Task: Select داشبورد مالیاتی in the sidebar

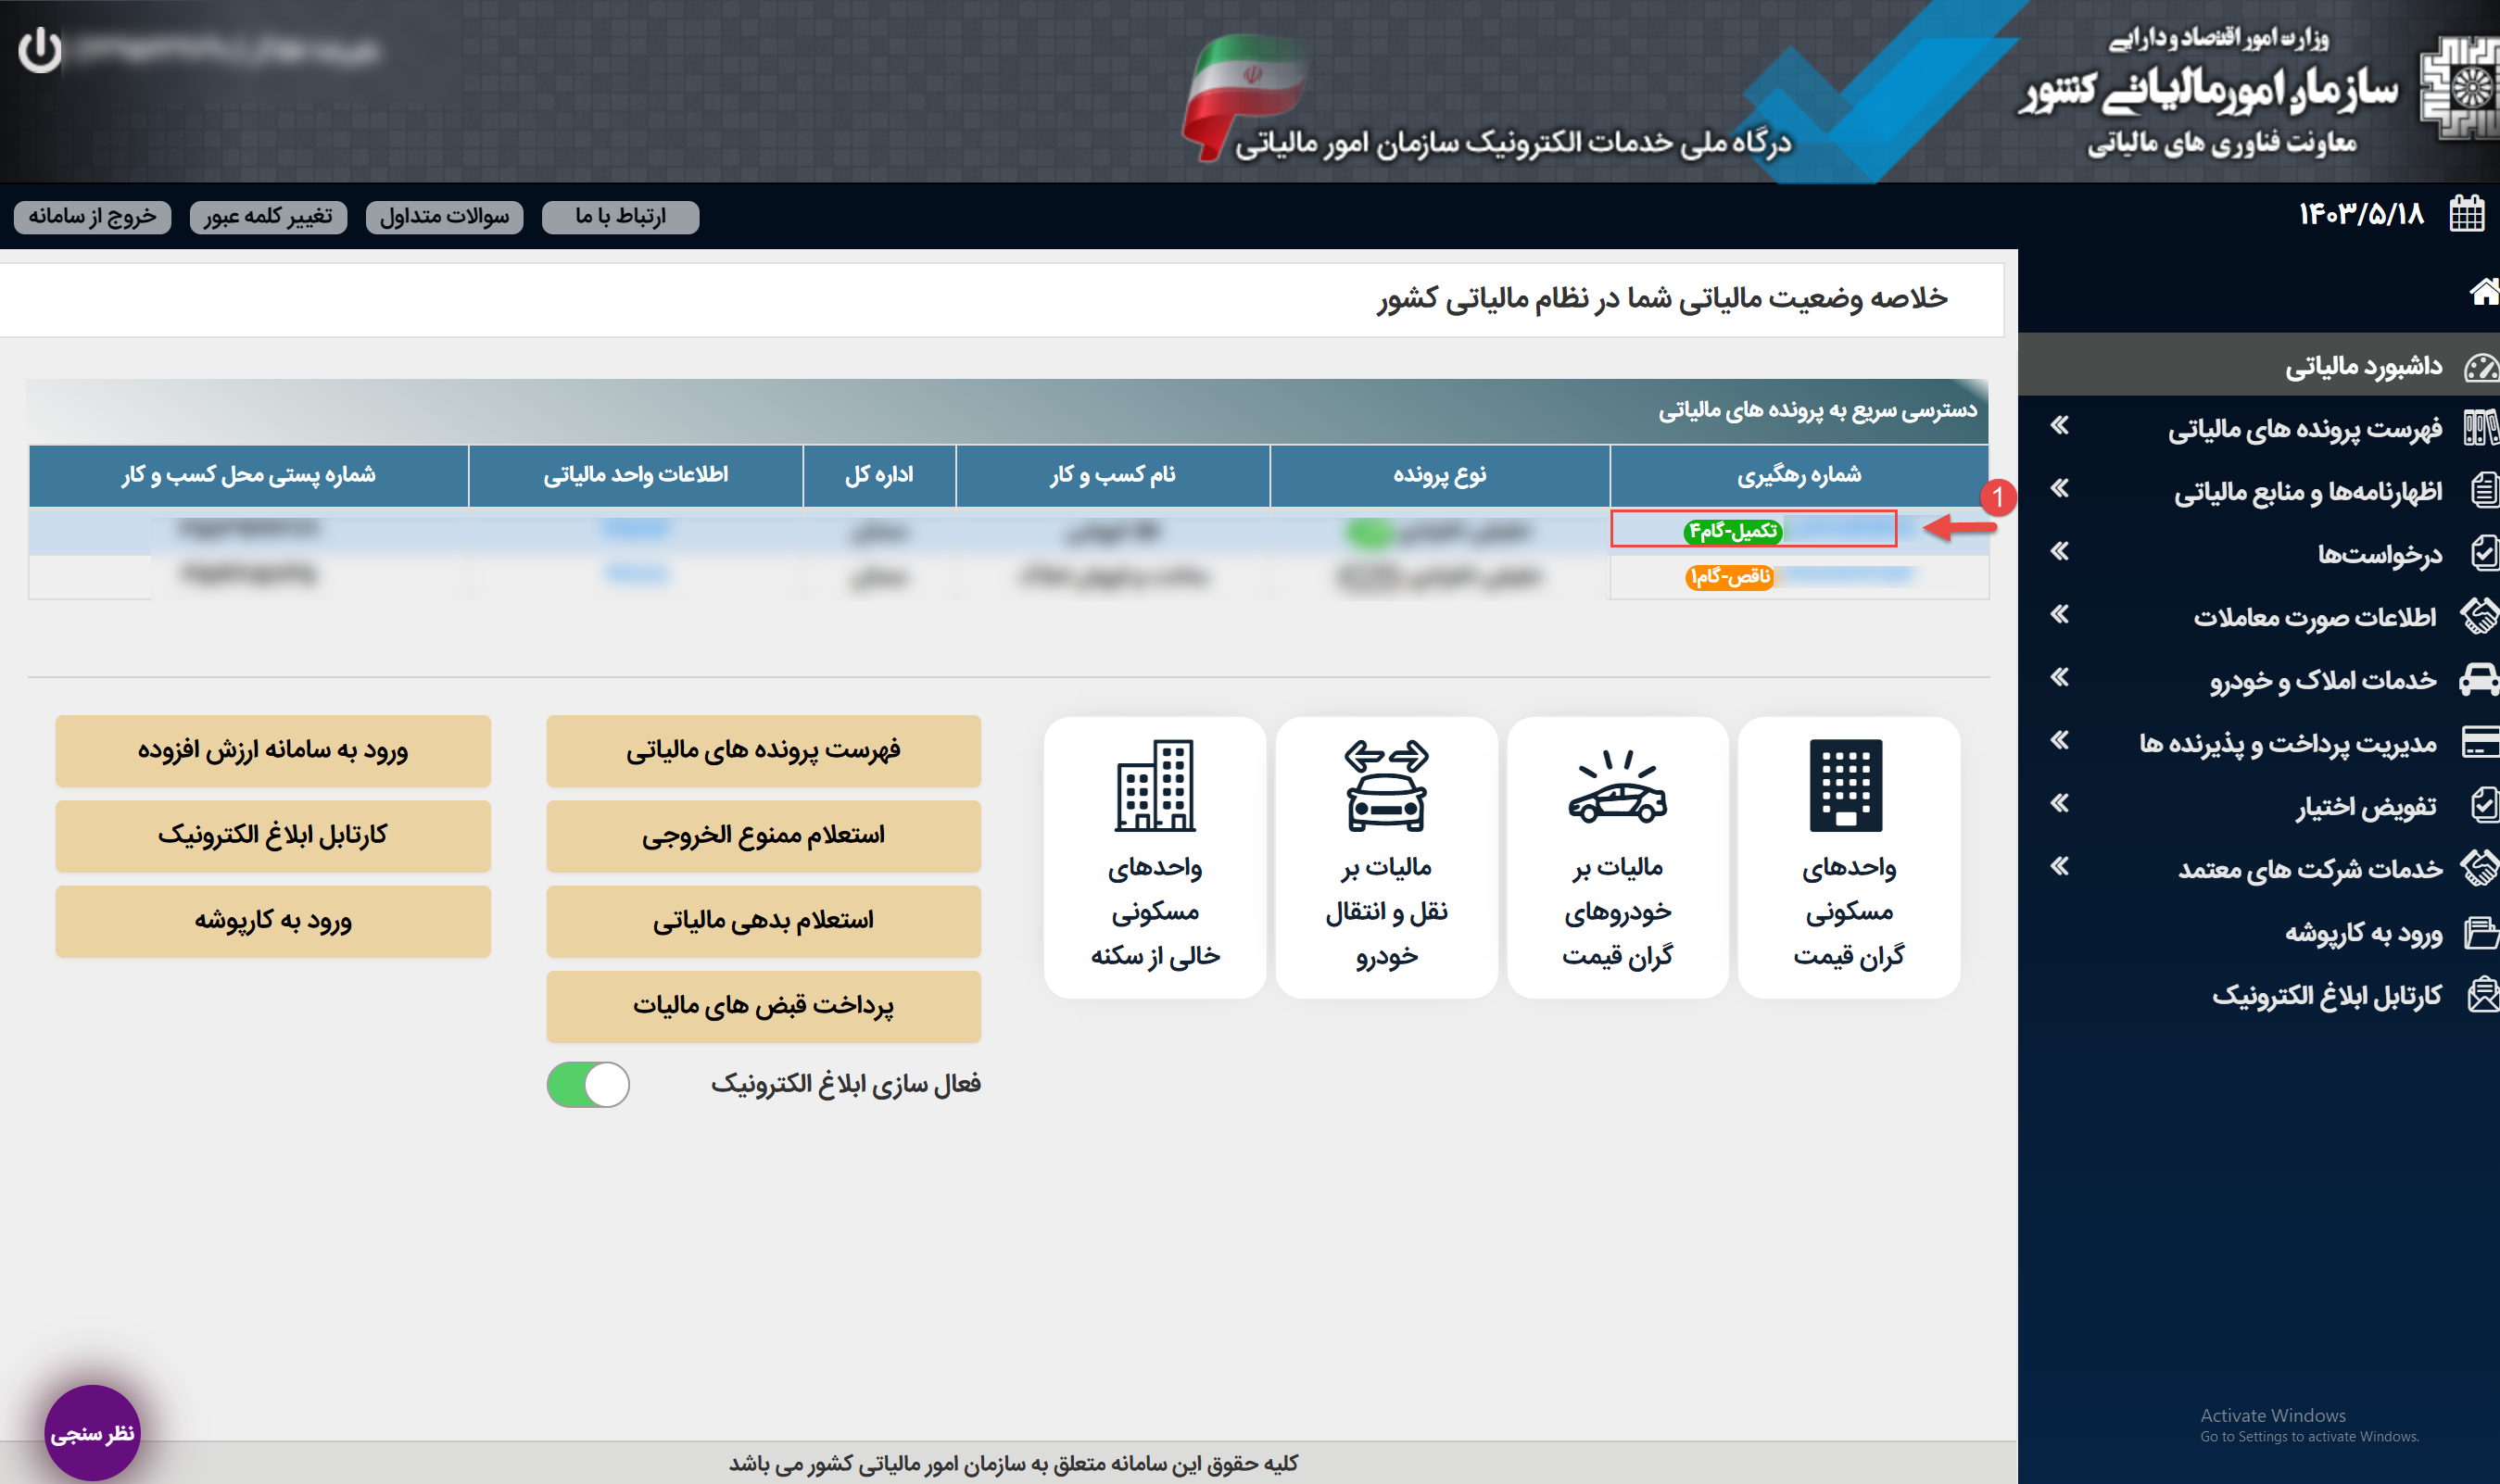Action: pyautogui.click(x=2362, y=367)
